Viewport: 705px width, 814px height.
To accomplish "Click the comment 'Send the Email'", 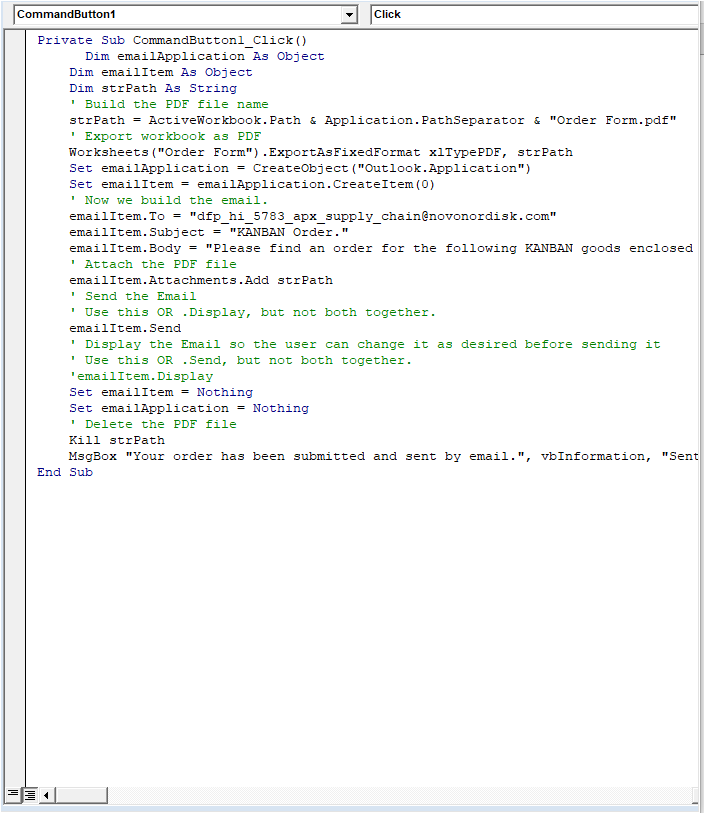I will click(132, 296).
